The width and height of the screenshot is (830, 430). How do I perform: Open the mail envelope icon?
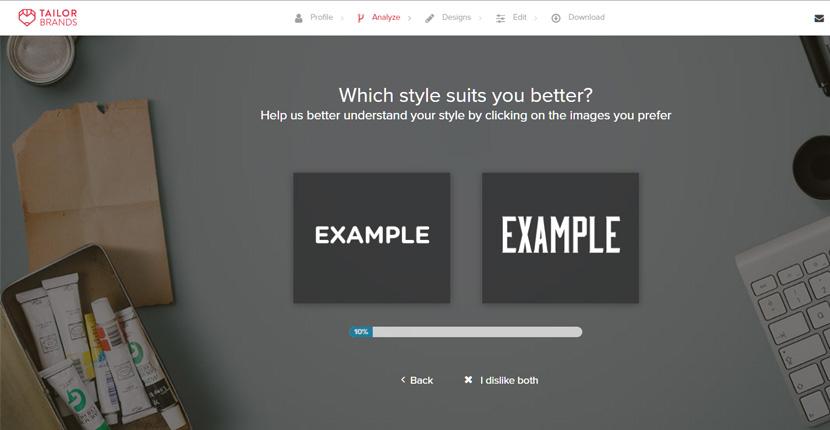(819, 18)
